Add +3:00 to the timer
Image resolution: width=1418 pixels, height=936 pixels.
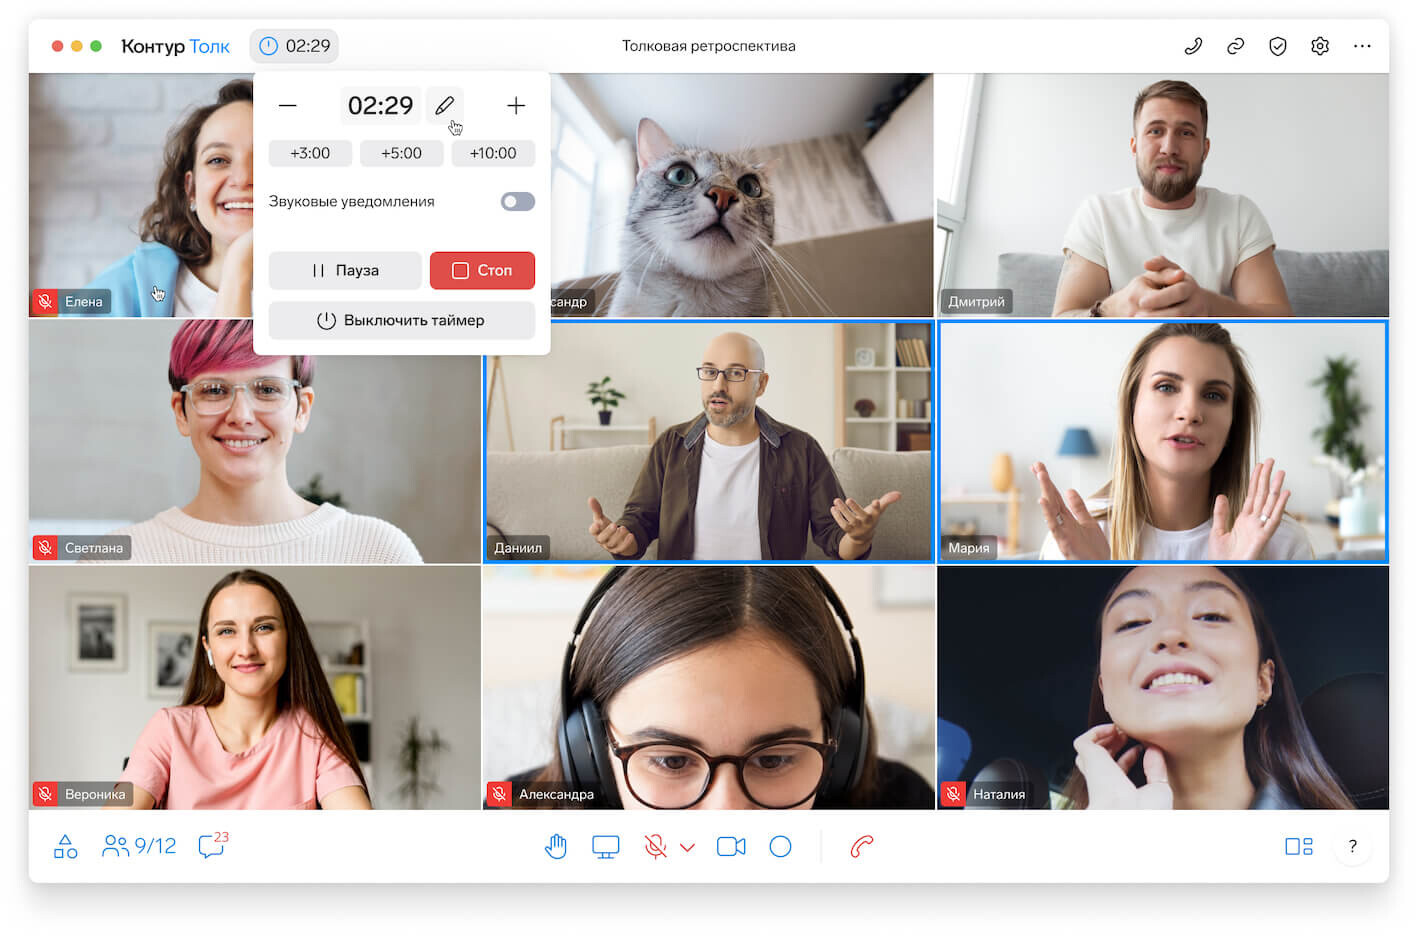[310, 153]
